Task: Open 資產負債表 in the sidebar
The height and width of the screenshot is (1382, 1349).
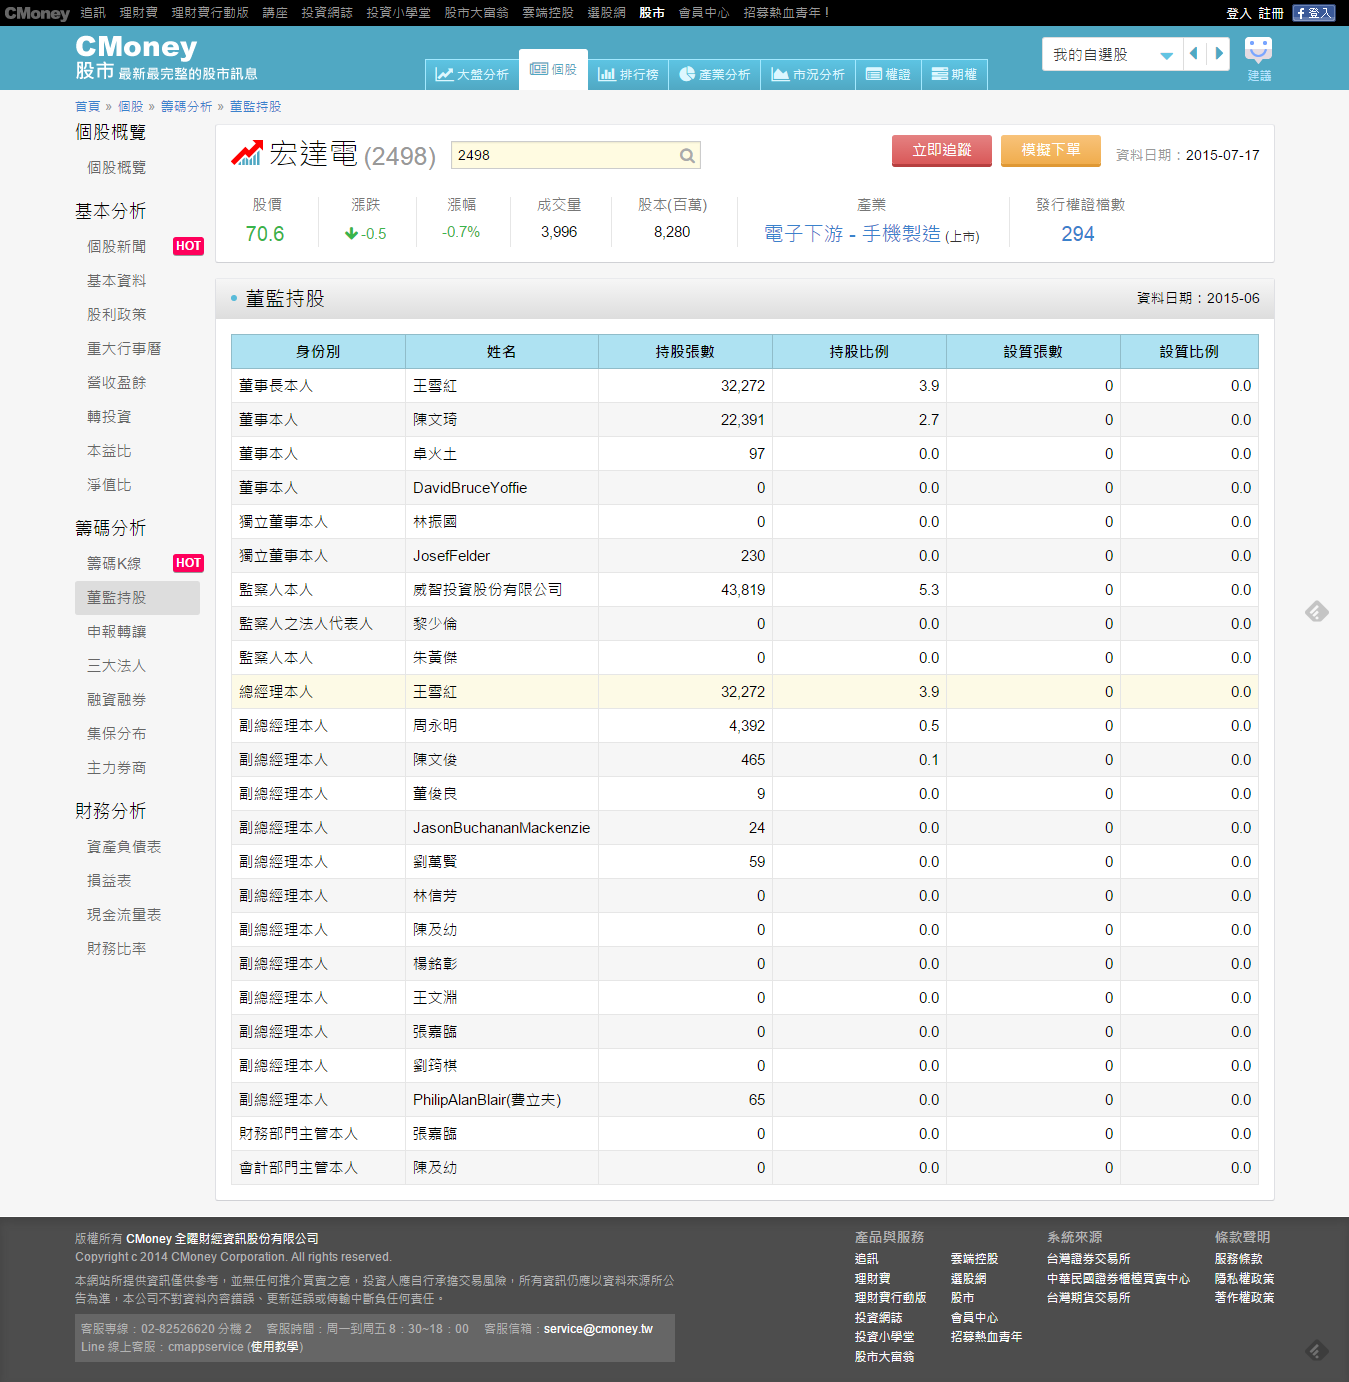Action: click(124, 846)
